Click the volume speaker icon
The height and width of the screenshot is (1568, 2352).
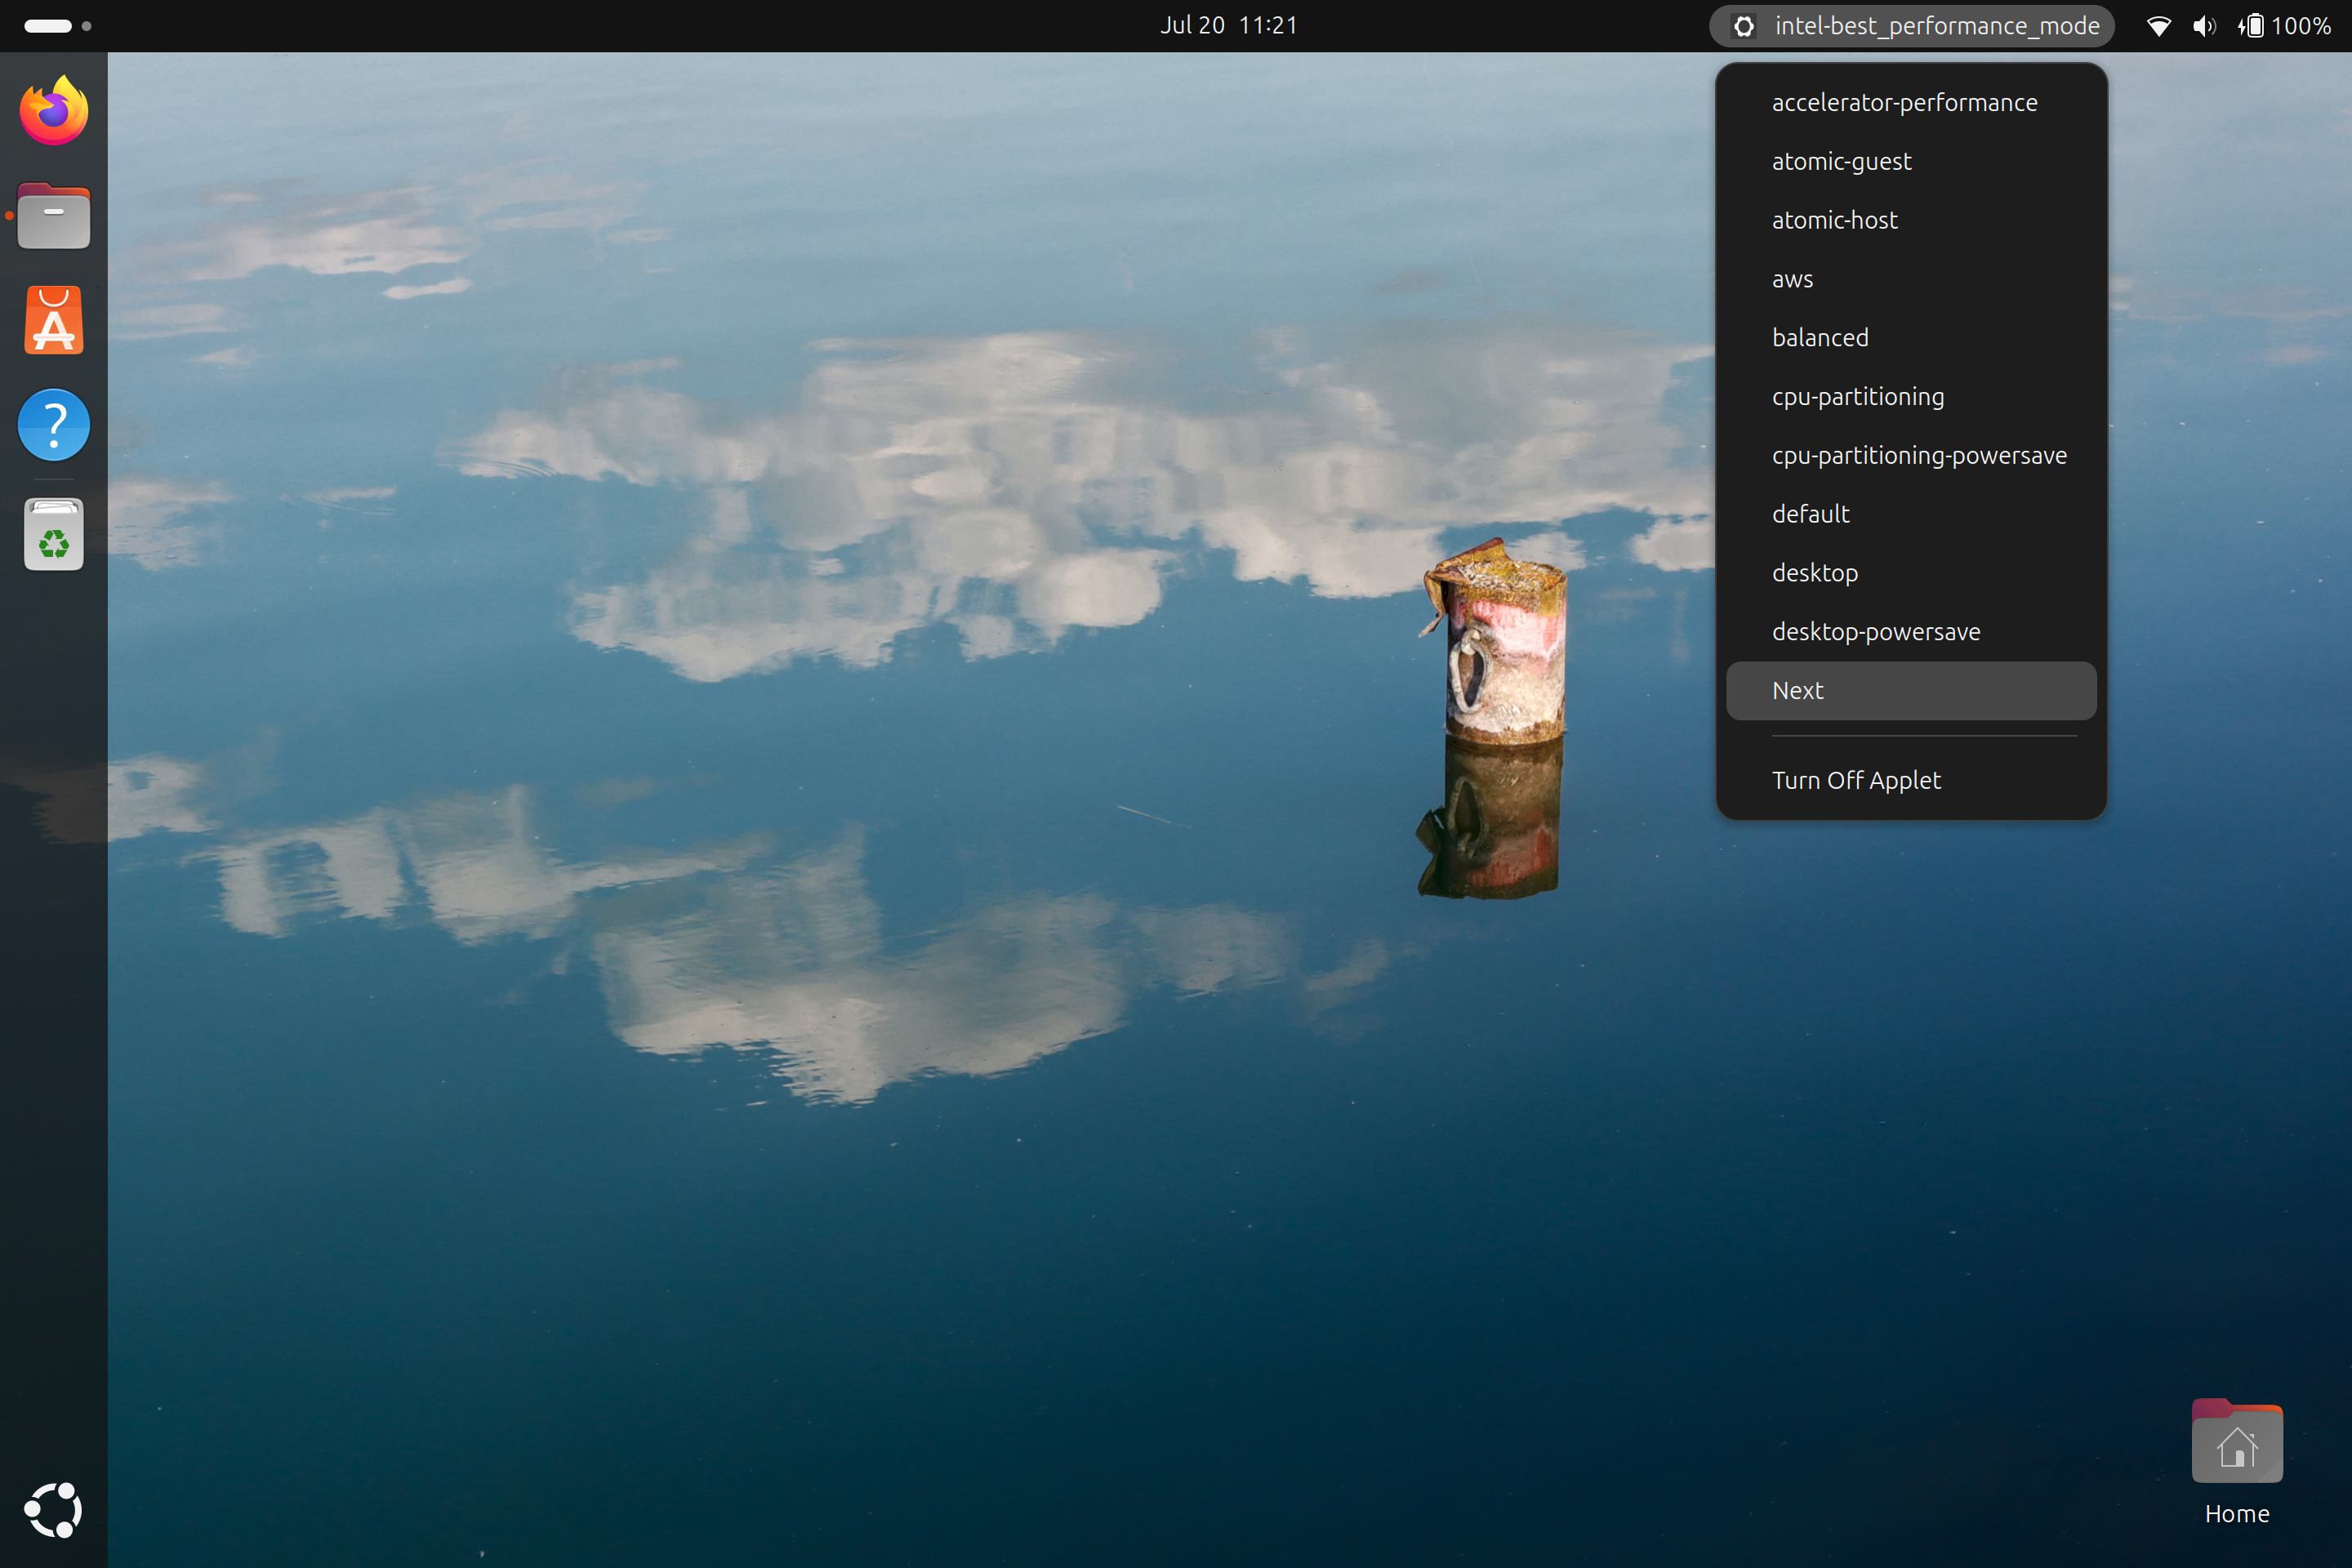click(2203, 26)
